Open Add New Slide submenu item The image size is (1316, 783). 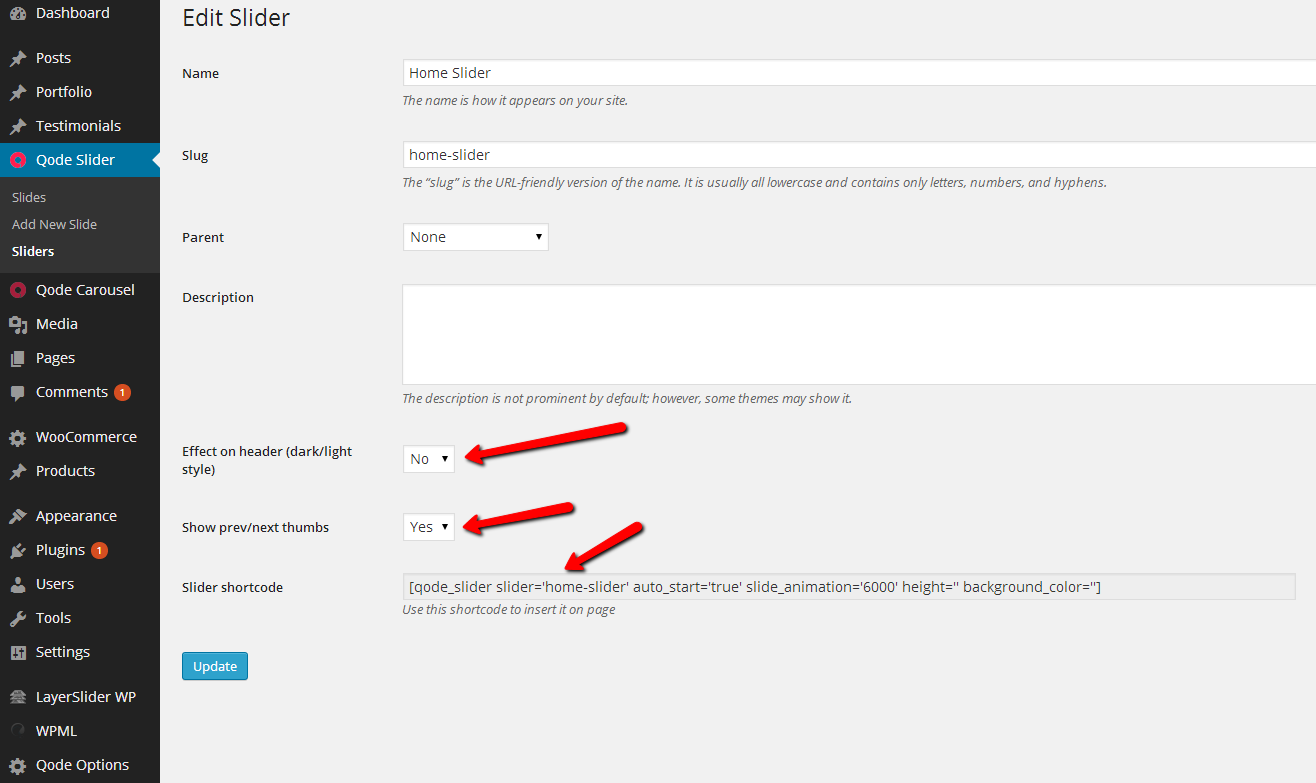(54, 225)
